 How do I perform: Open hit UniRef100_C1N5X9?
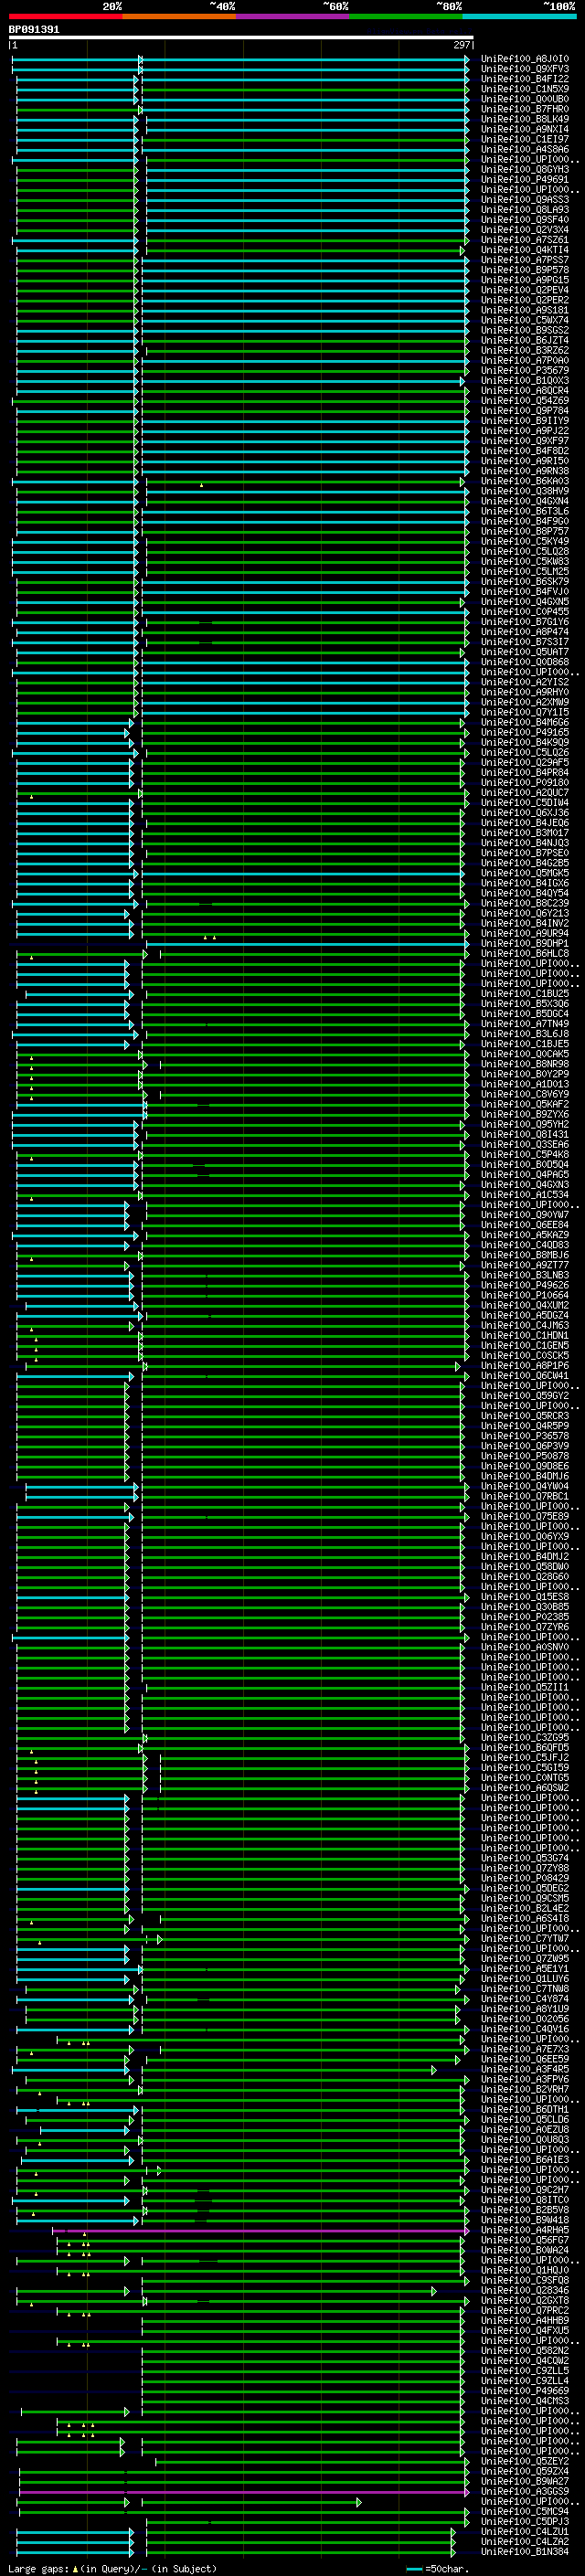(x=524, y=89)
